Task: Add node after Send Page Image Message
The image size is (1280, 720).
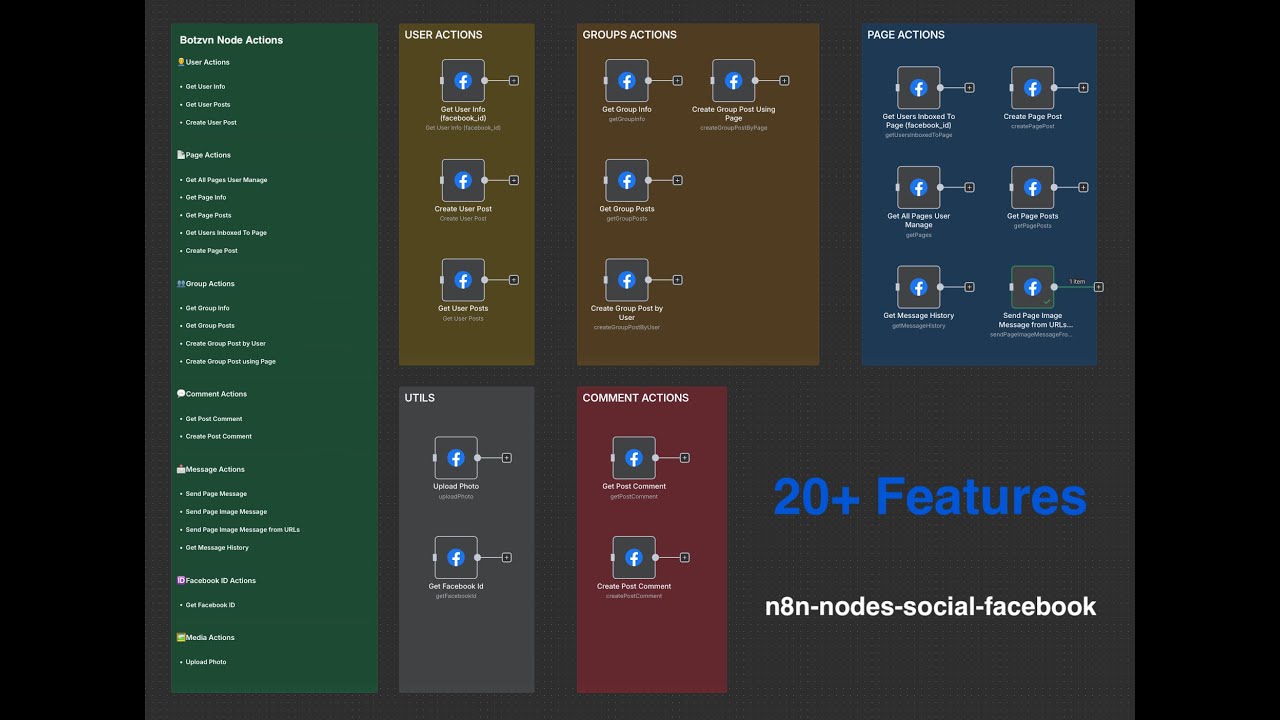Action: click(1099, 287)
